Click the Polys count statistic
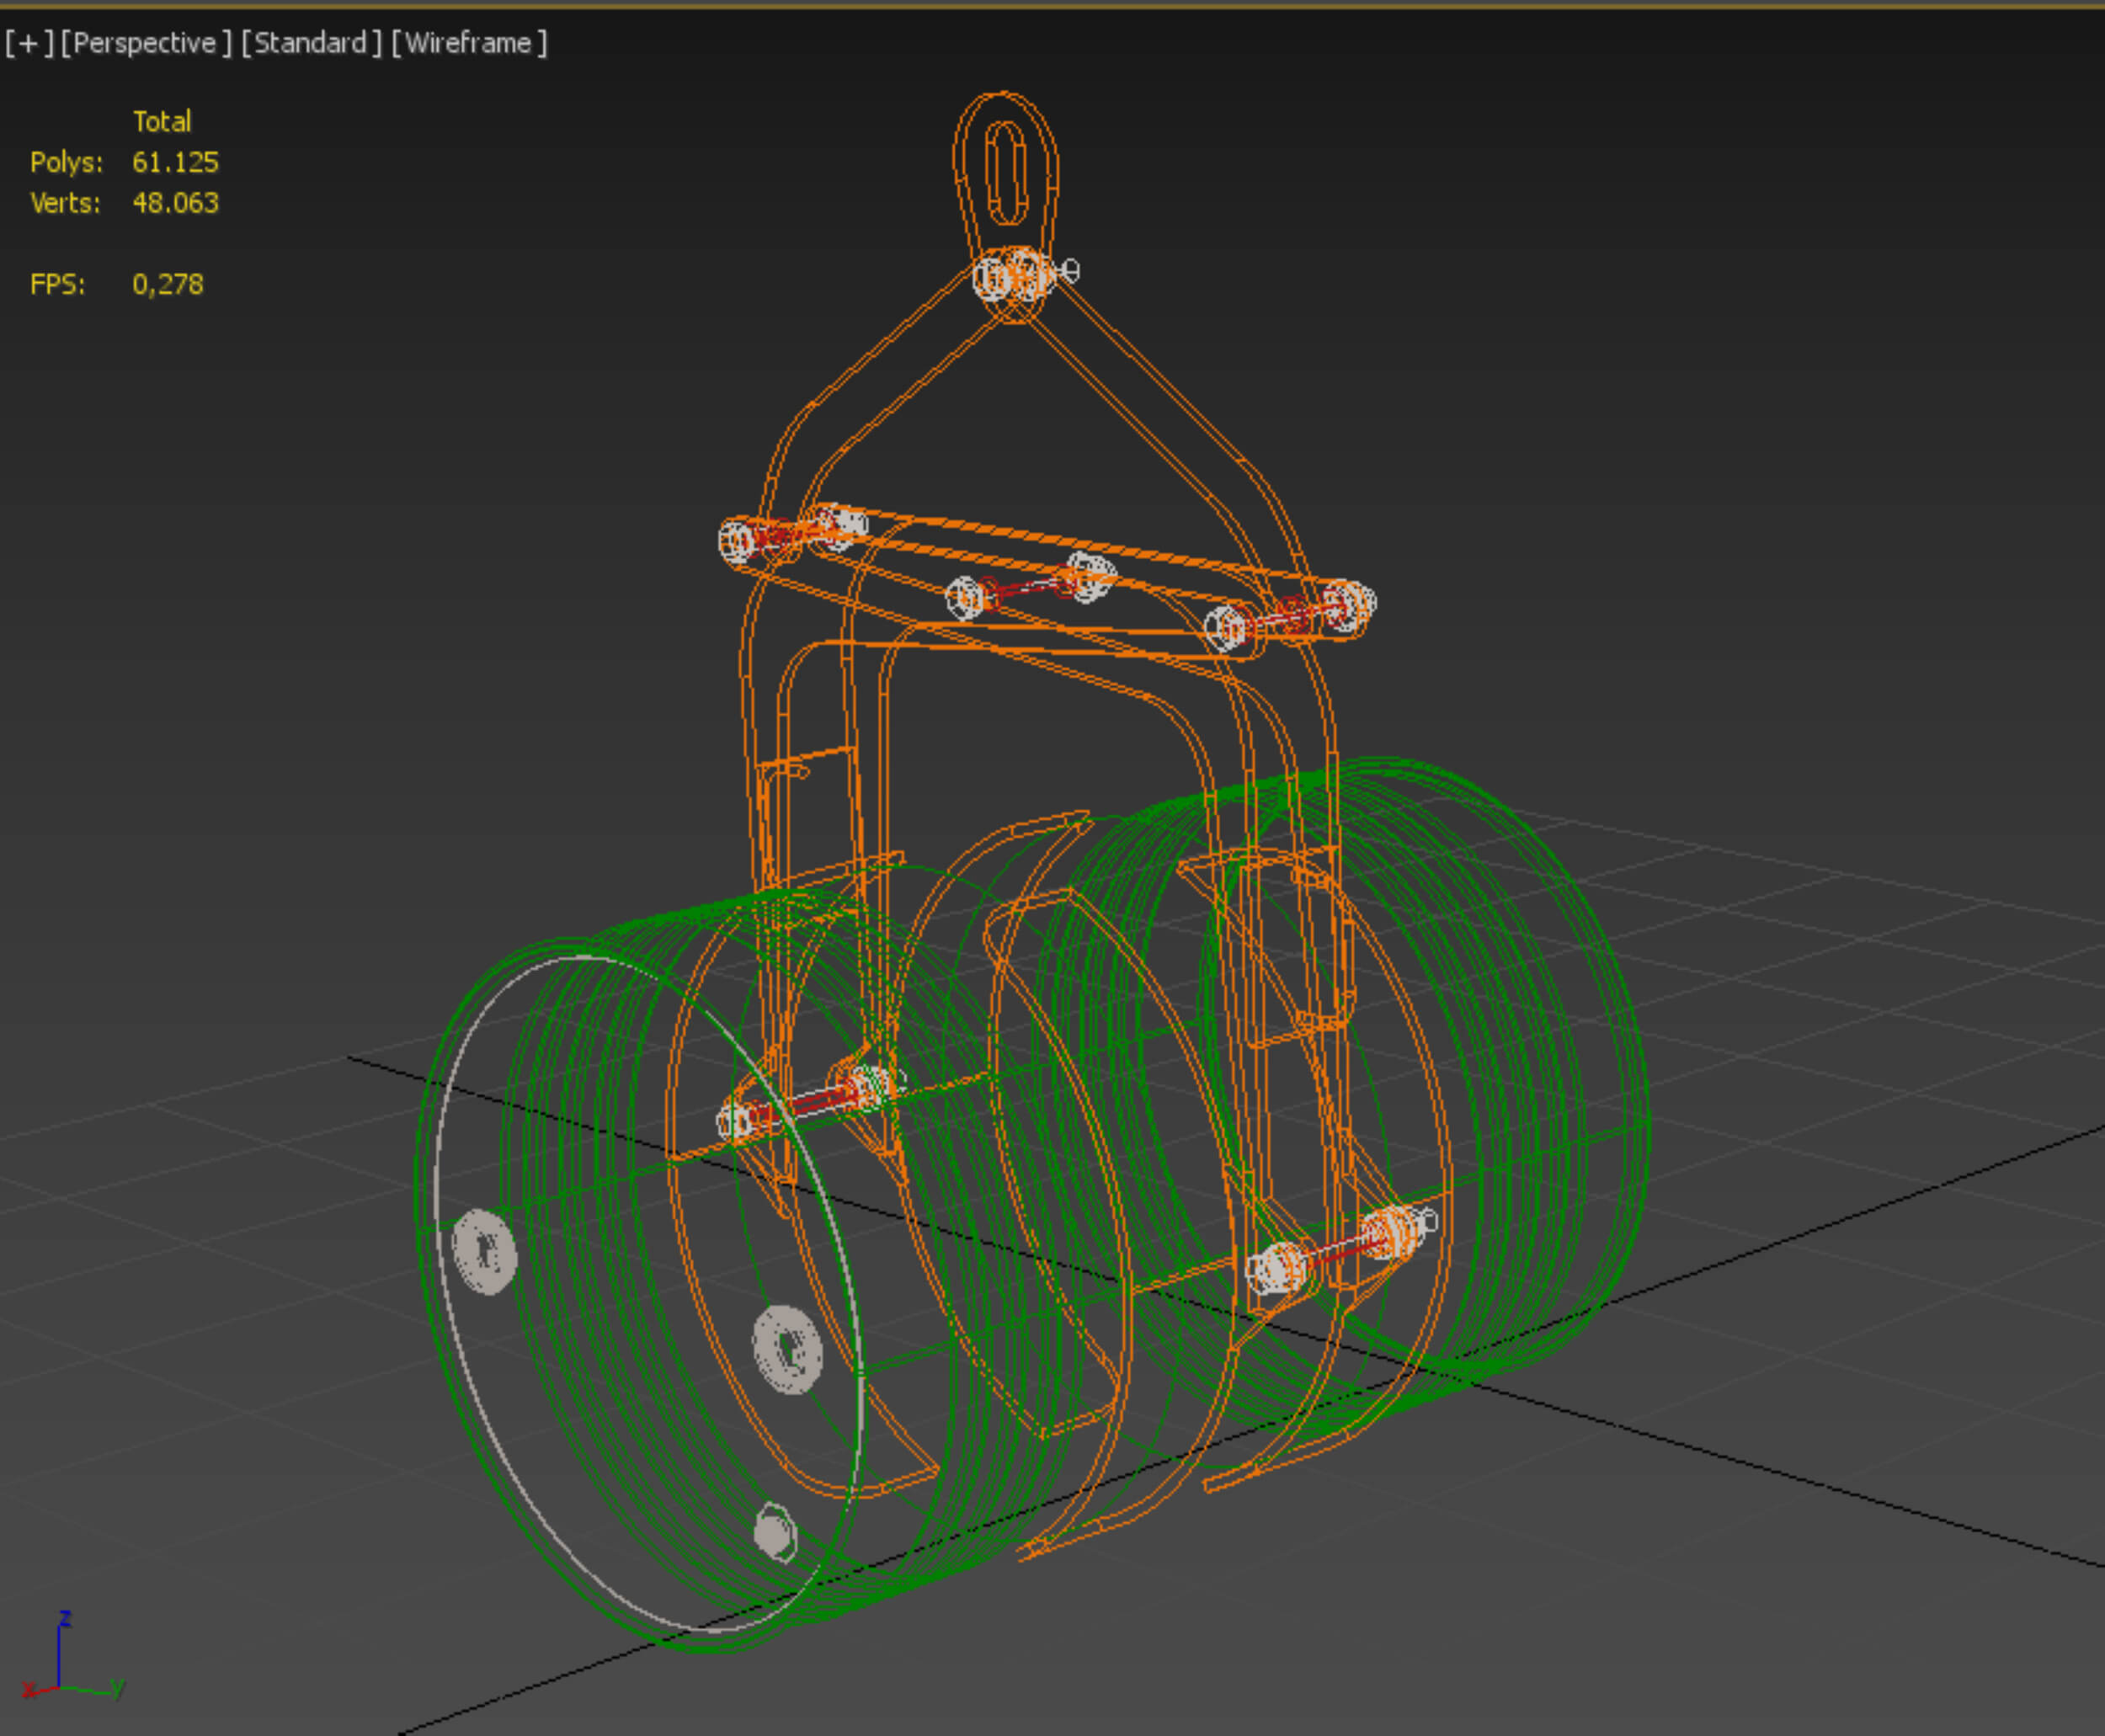The image size is (2105, 1736). 175,162
